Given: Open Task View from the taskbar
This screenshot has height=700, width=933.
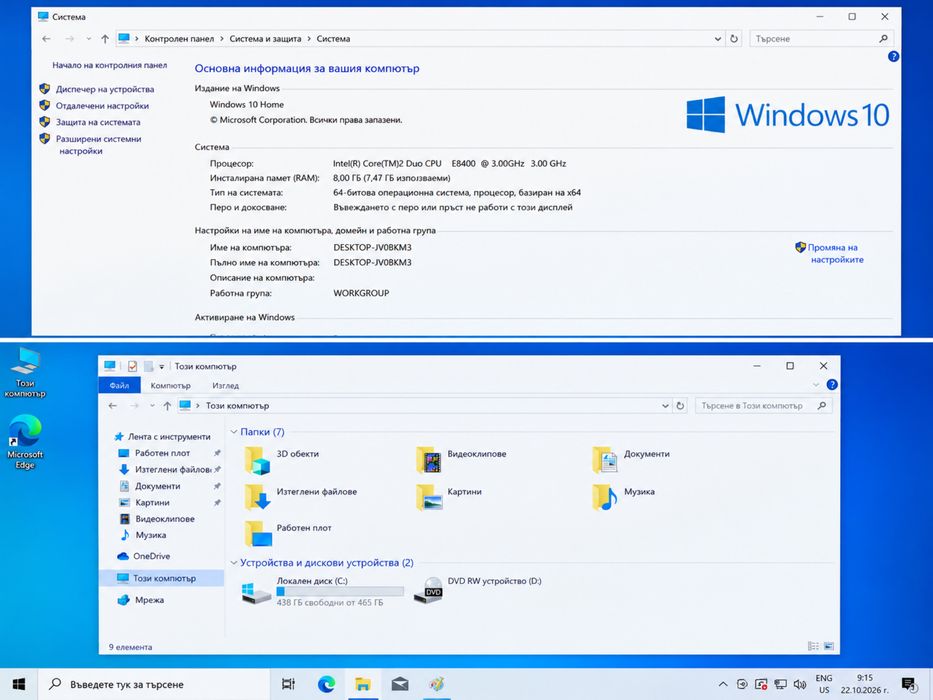Looking at the screenshot, I should coord(289,684).
